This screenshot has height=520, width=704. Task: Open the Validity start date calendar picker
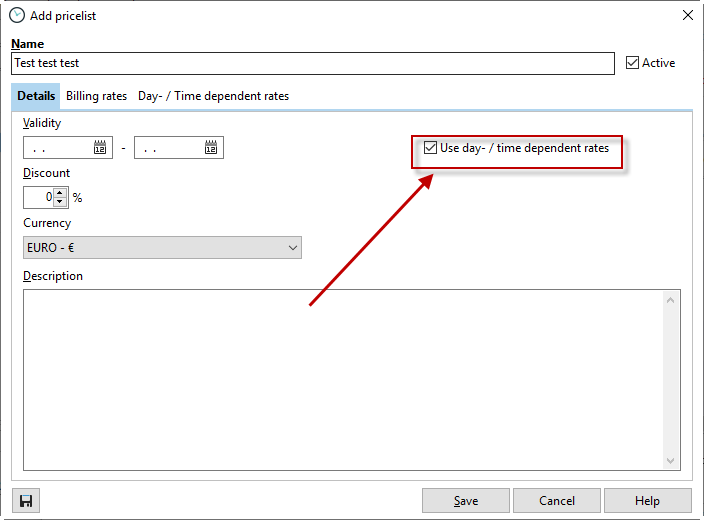100,148
